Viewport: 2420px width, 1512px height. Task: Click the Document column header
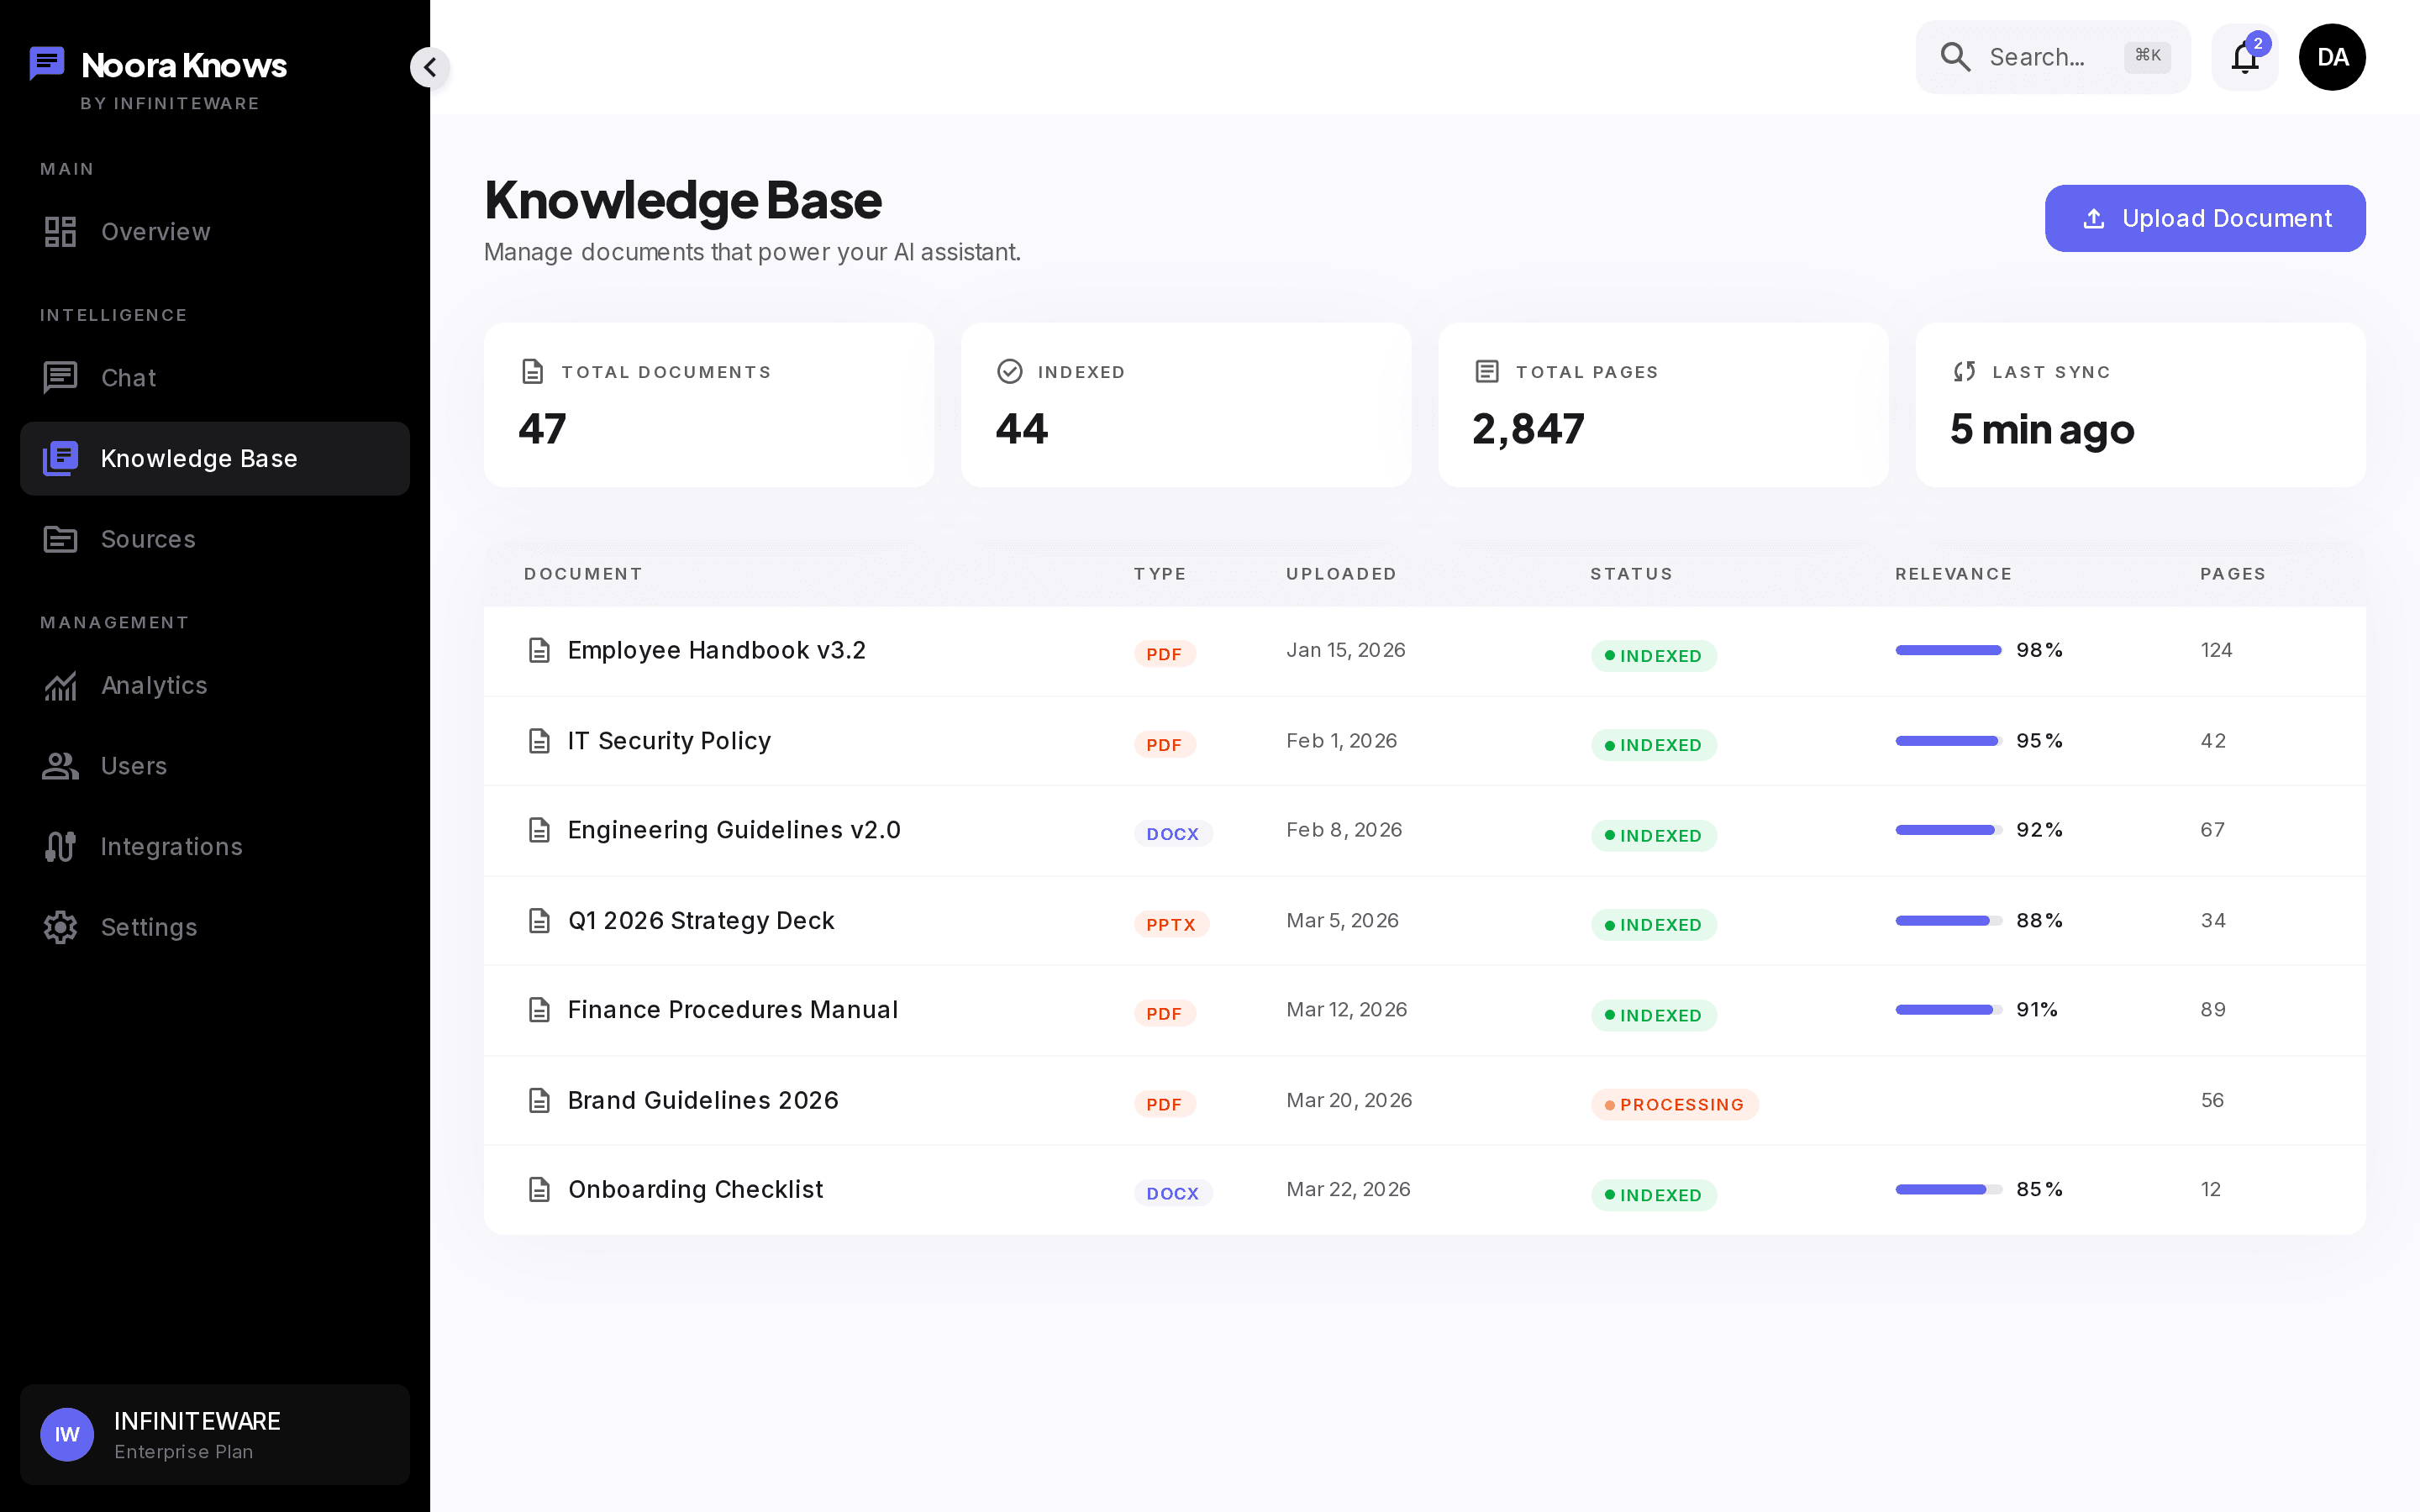tap(583, 574)
